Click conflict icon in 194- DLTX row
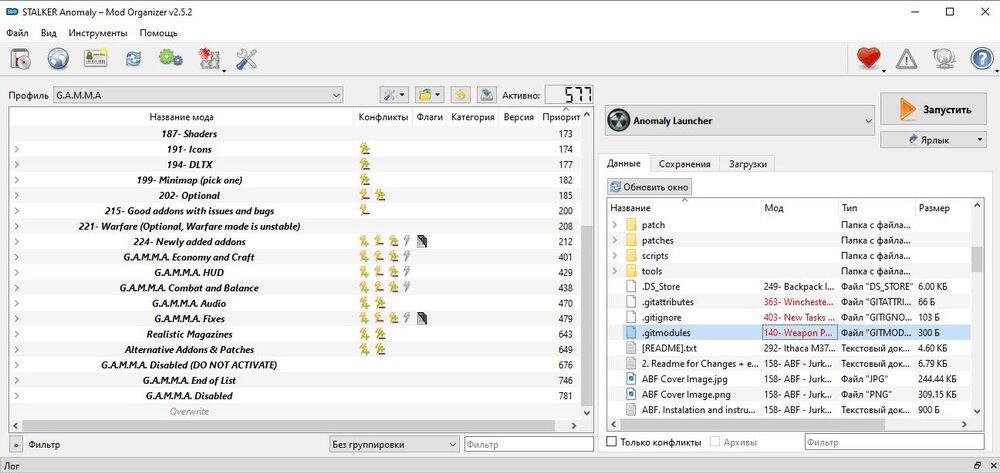1000x474 pixels. [x=364, y=165]
